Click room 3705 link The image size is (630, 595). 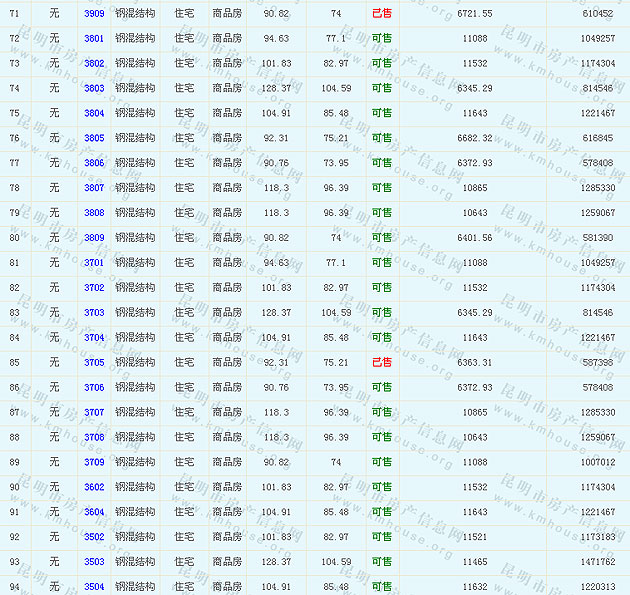click(94, 362)
